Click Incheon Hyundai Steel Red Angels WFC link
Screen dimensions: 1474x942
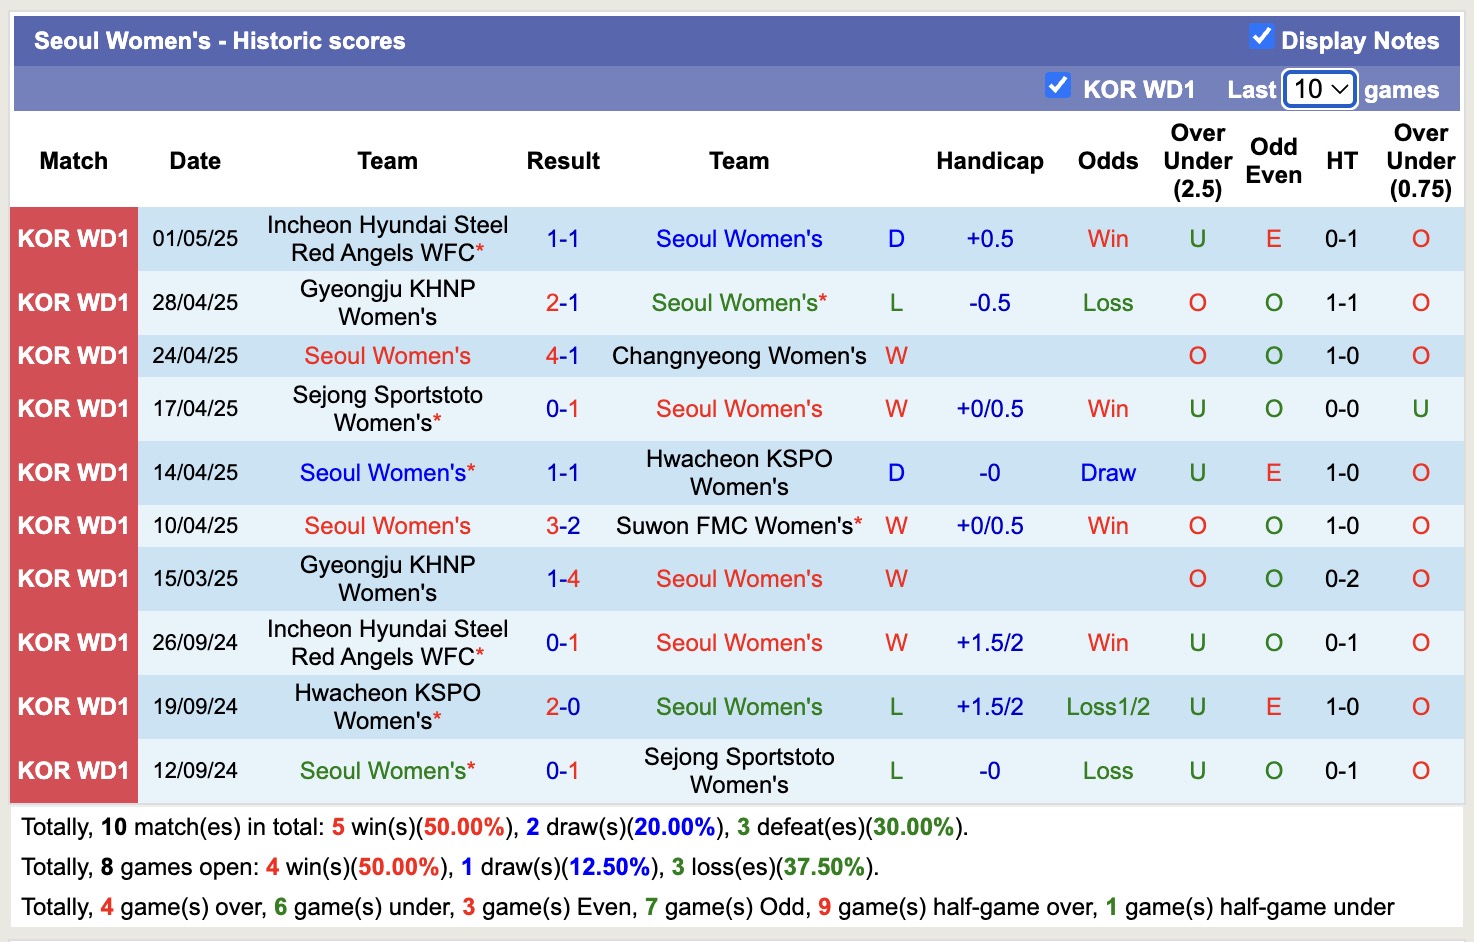coord(387,238)
